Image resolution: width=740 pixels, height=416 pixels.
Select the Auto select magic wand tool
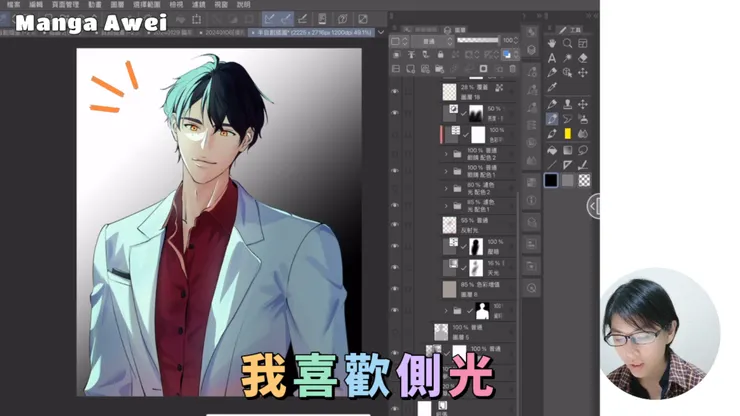(567, 58)
